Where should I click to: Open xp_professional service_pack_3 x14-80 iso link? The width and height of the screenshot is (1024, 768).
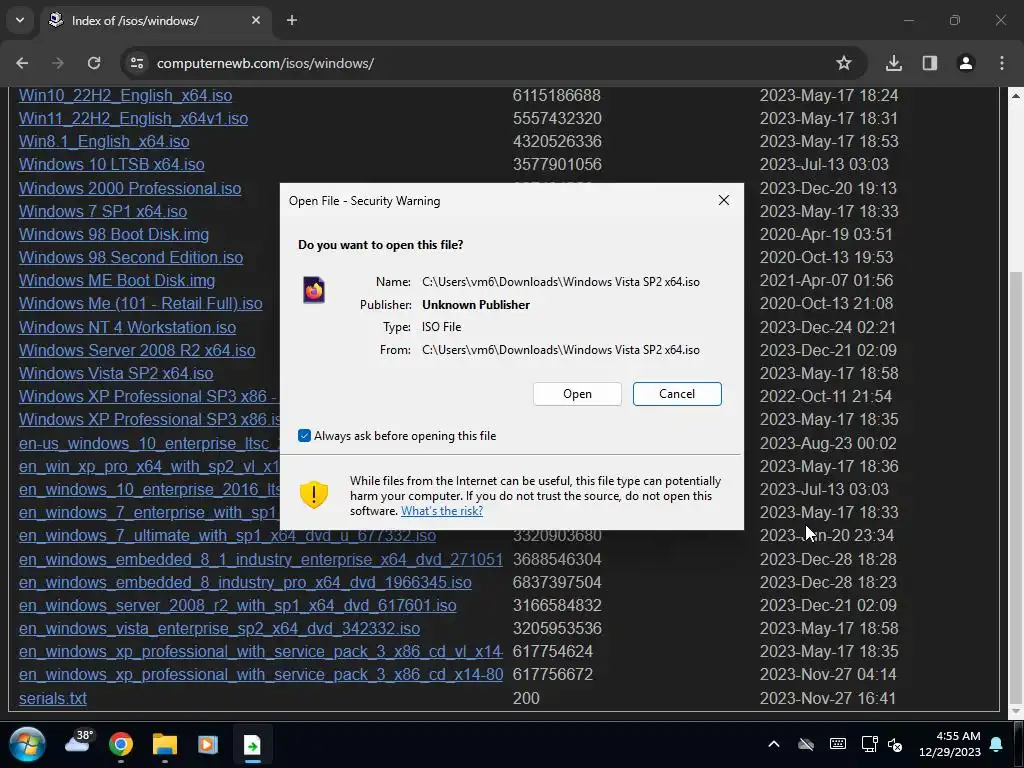point(261,674)
